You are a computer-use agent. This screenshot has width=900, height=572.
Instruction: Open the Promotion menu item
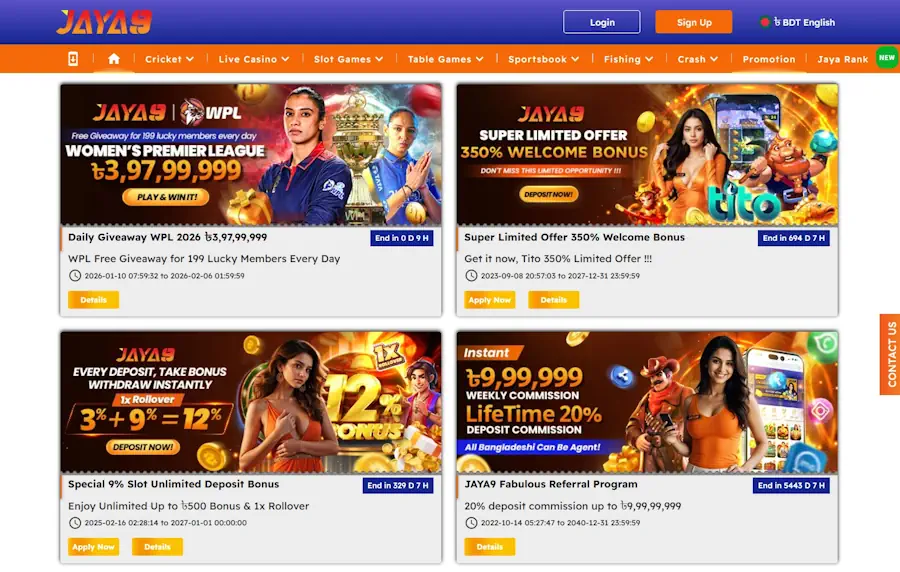coord(769,59)
